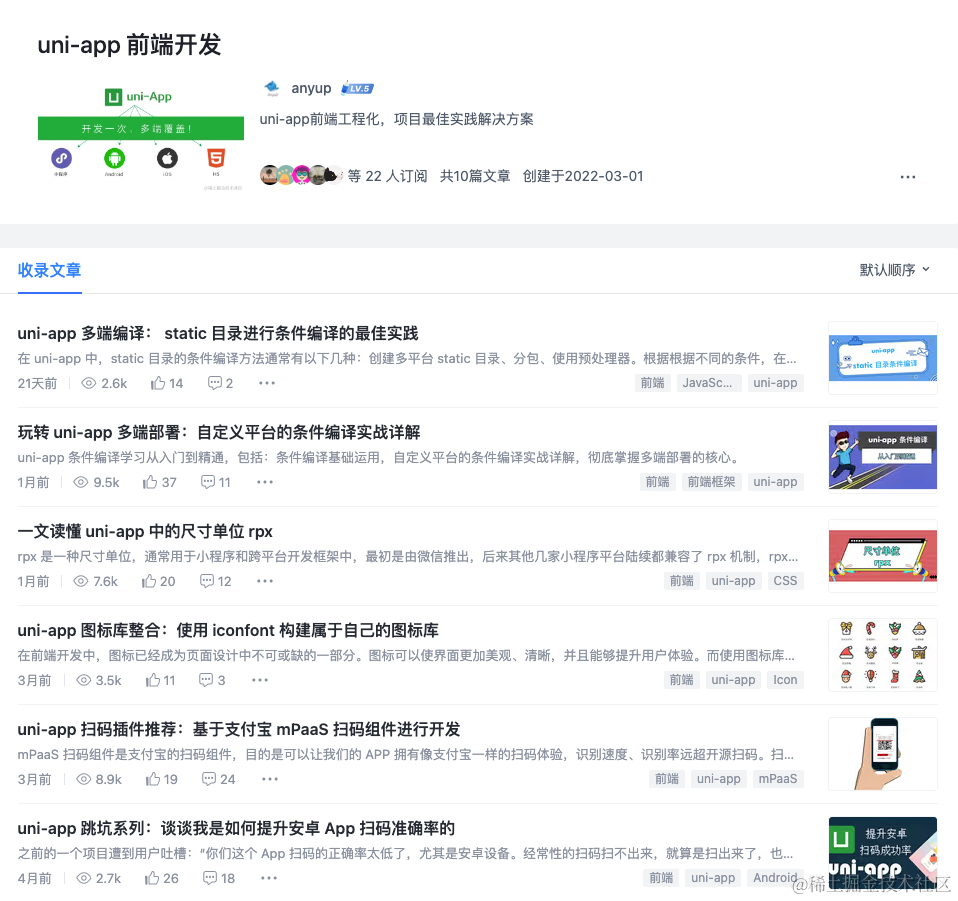Open the Christmas icons article thumbnail
The width and height of the screenshot is (958, 901).
click(x=883, y=655)
